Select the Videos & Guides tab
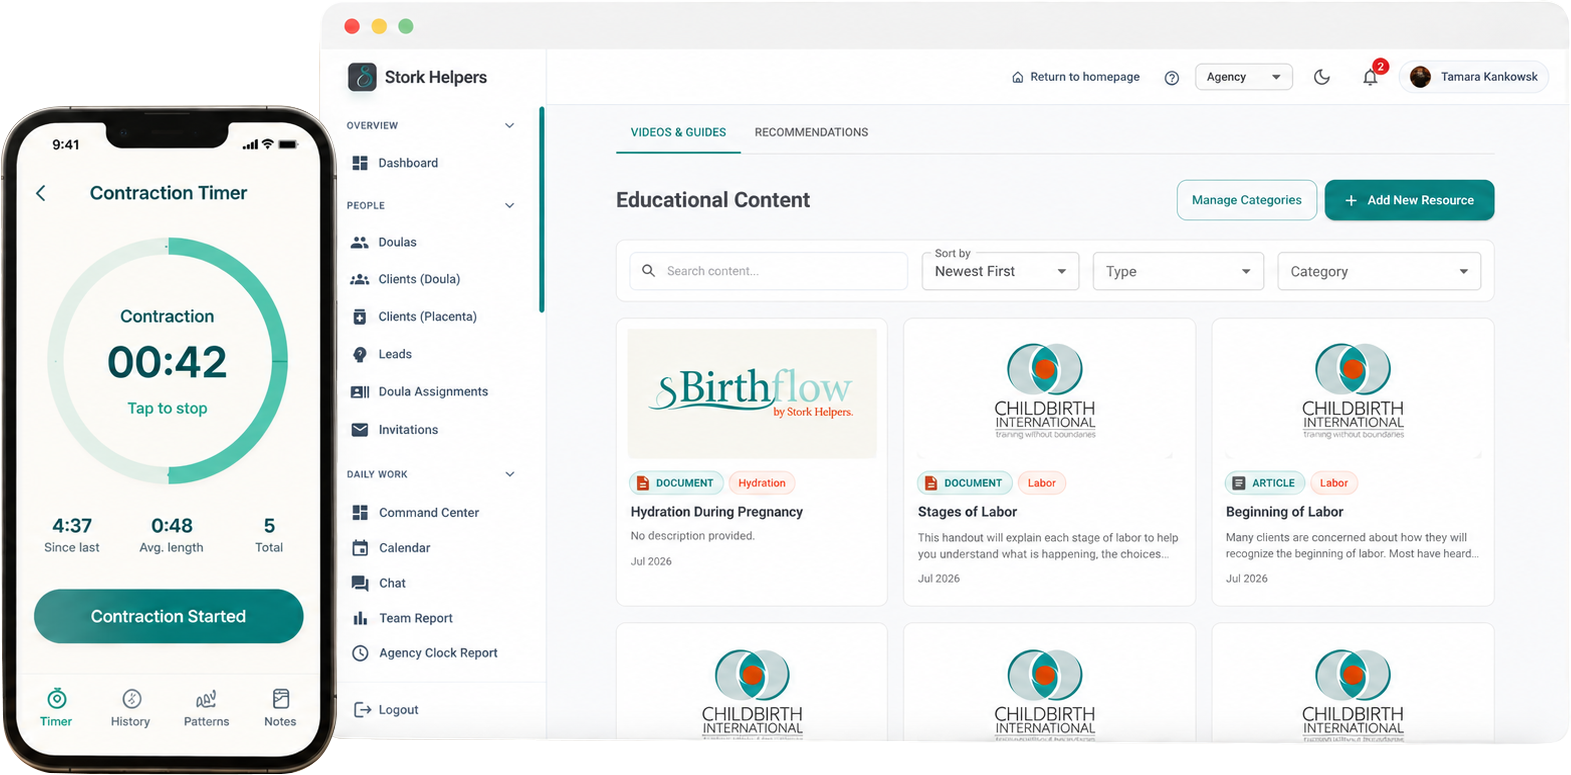Viewport: 1571px width, 775px height. point(678,132)
